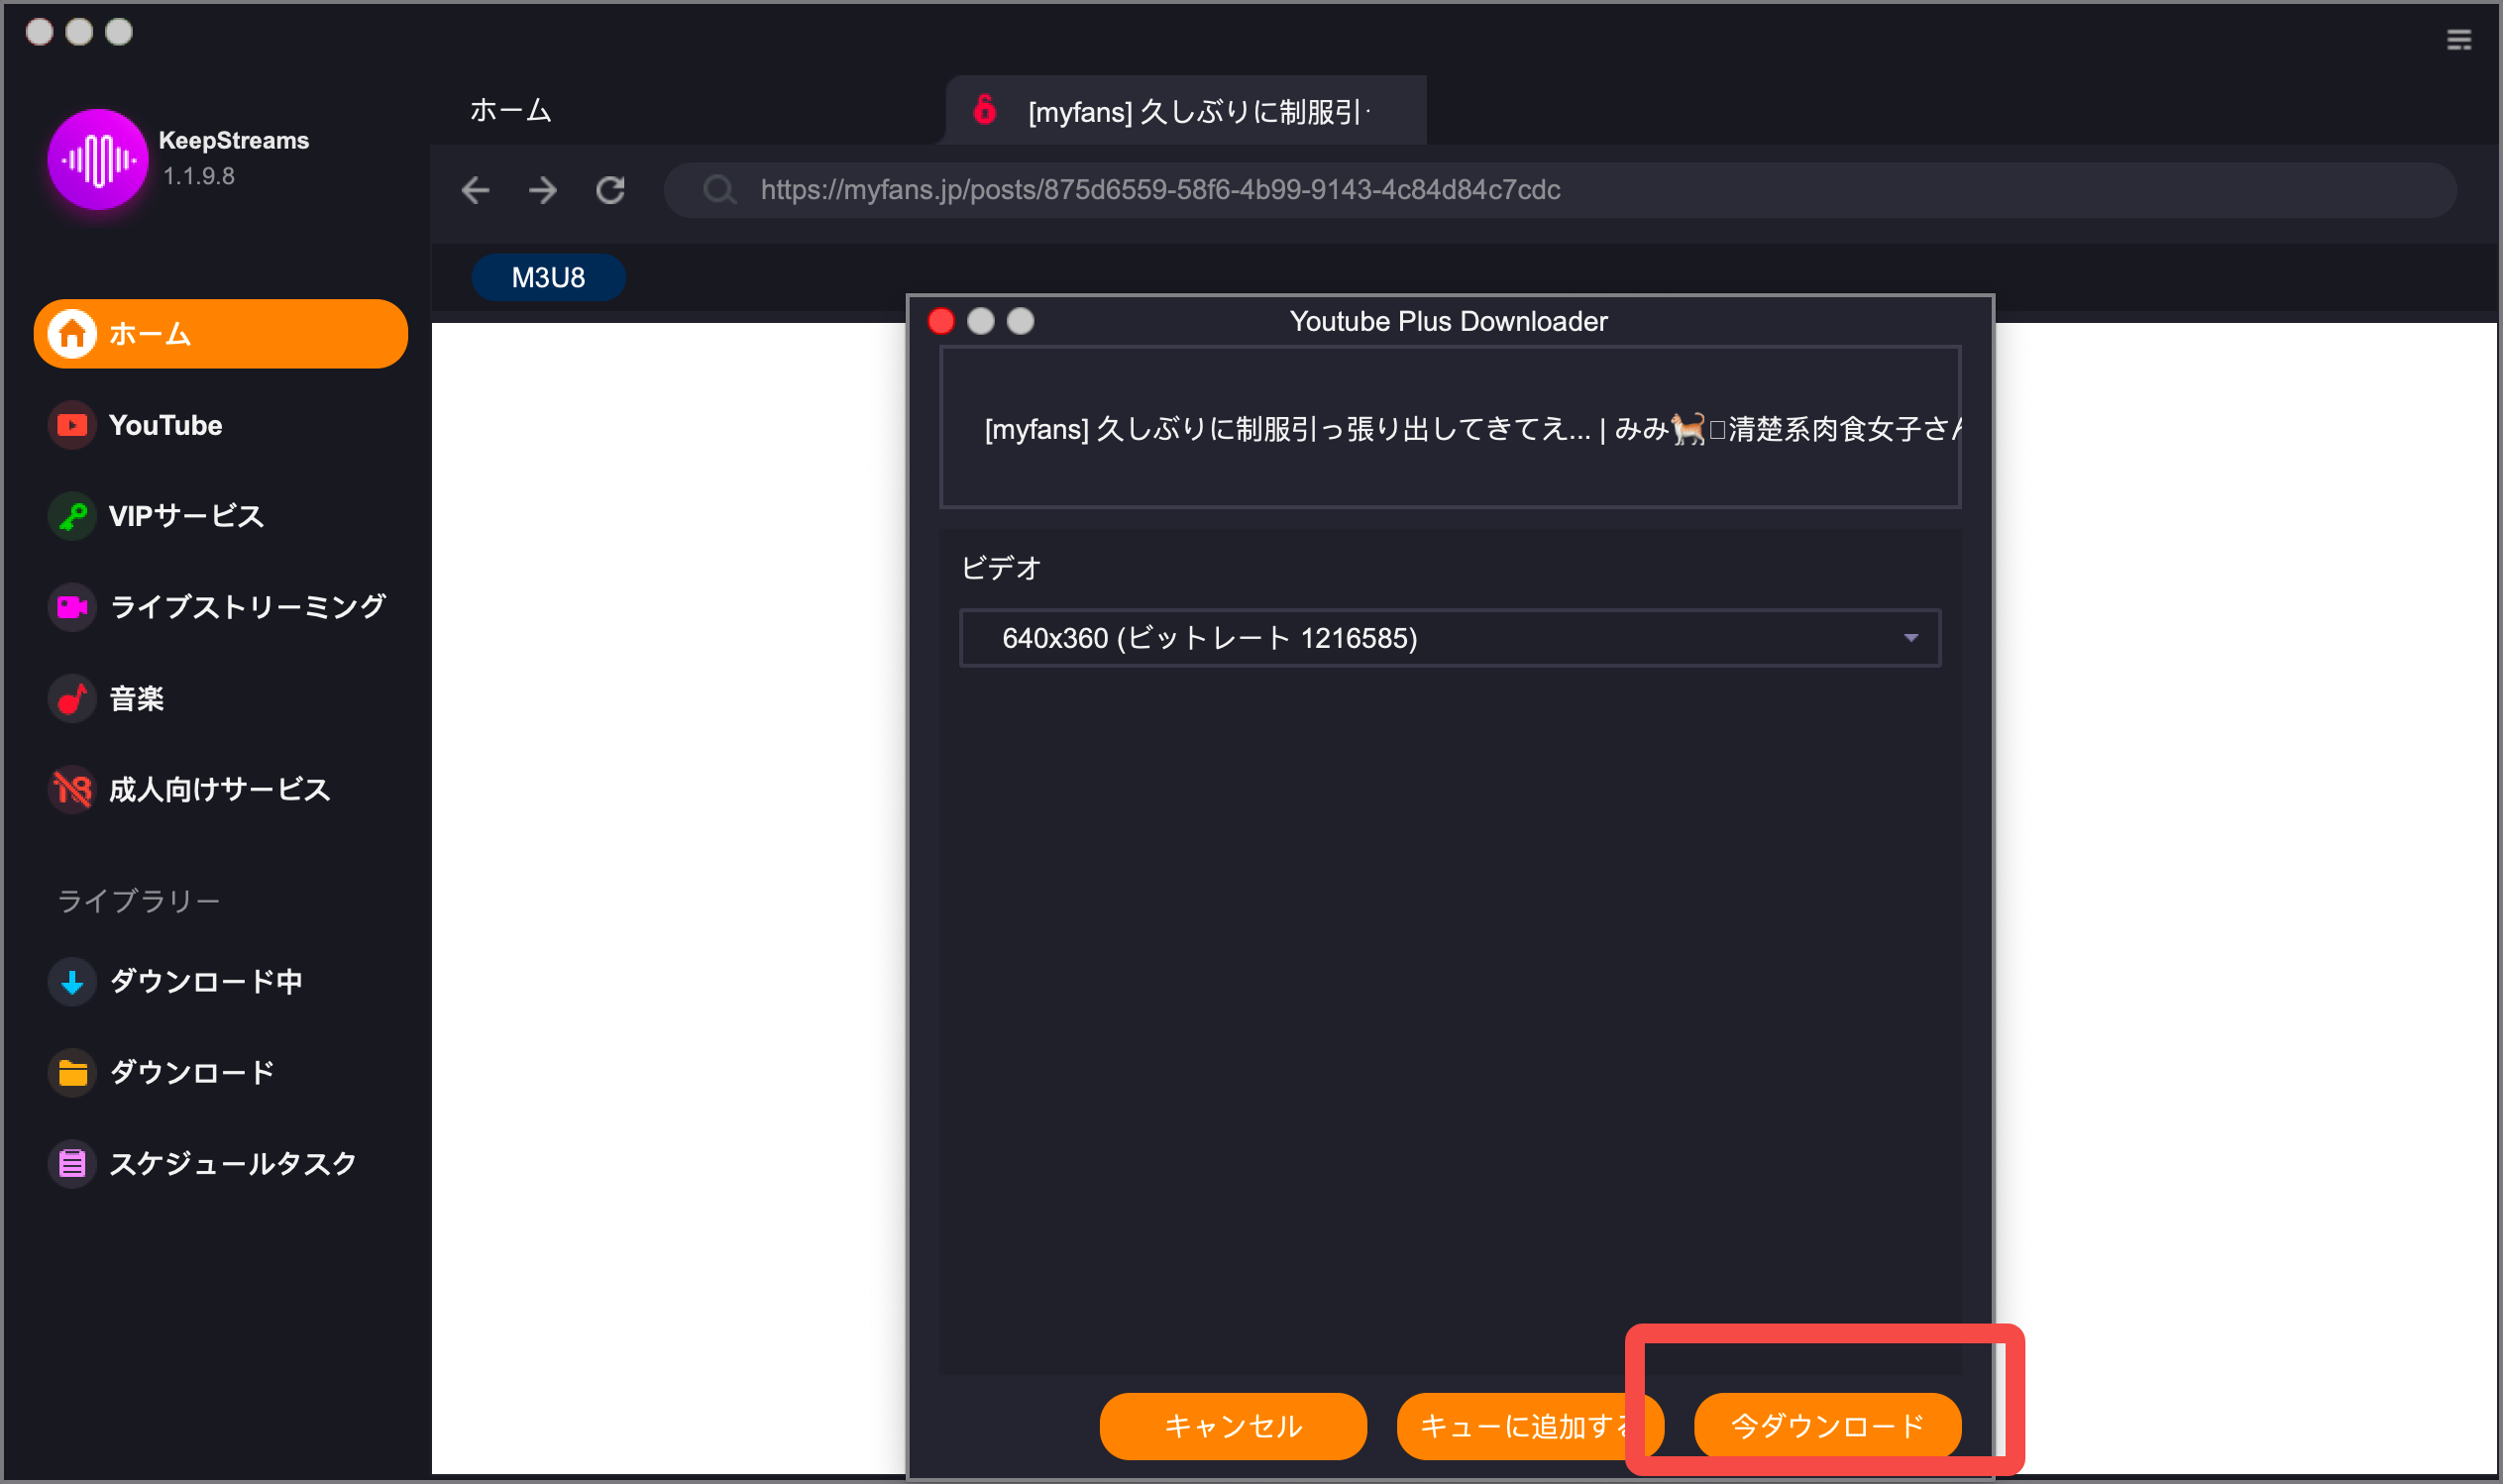Click the ビデオ label in the dialog
The image size is (2503, 1484).
pos(1001,568)
